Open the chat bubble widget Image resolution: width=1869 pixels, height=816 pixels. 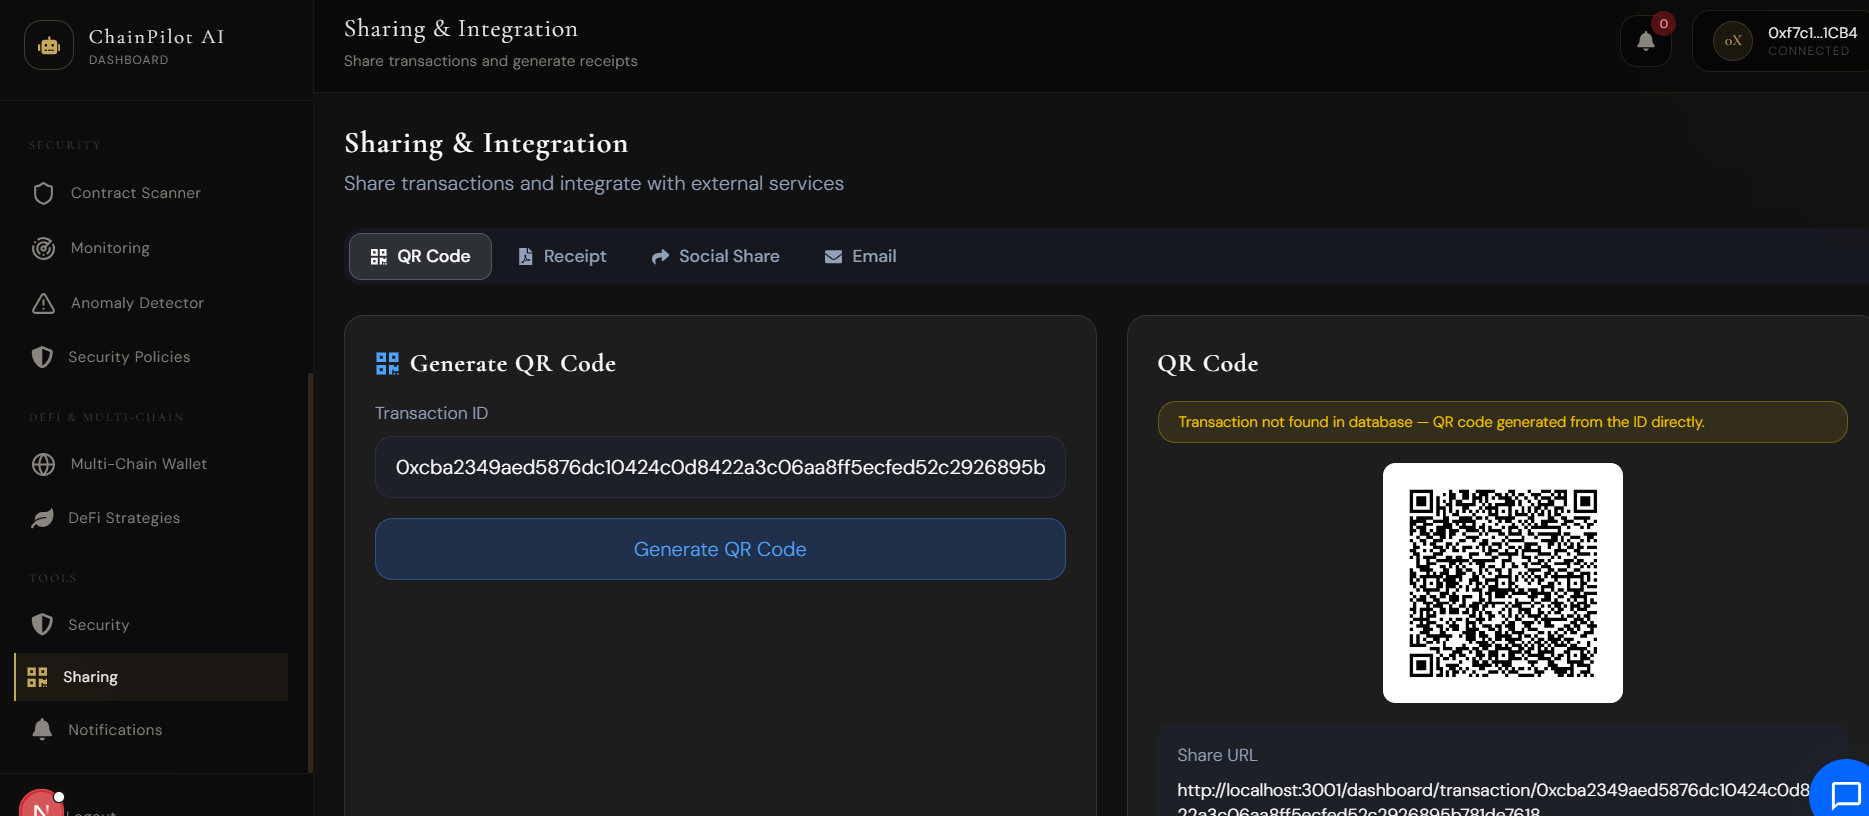[1844, 795]
